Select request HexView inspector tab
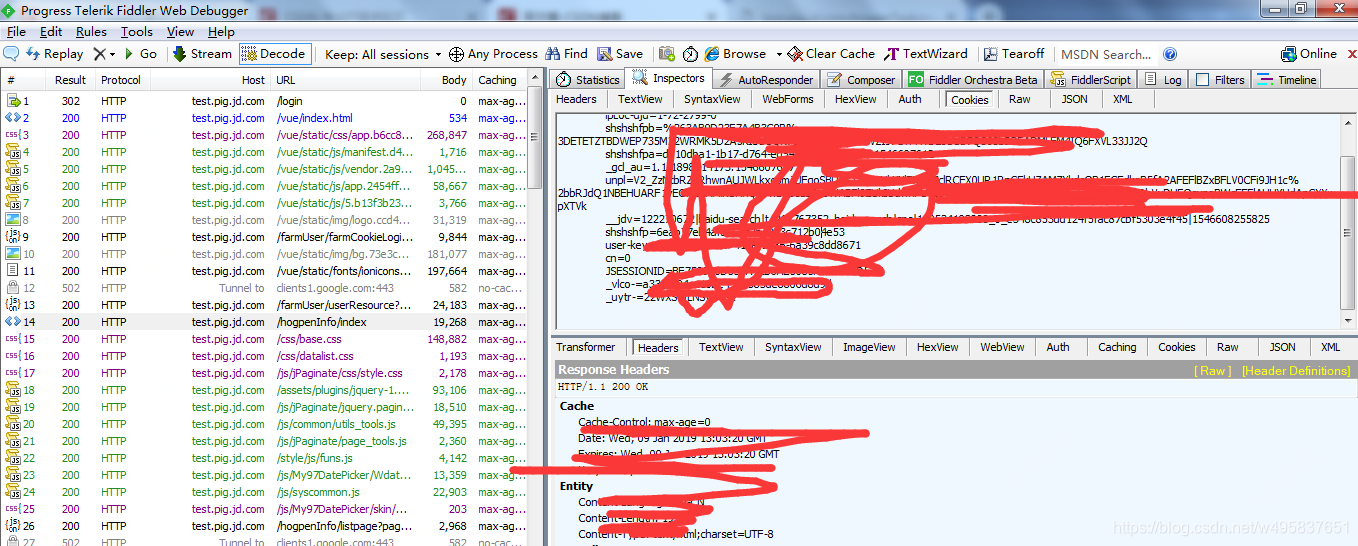The image size is (1358, 546). point(856,99)
